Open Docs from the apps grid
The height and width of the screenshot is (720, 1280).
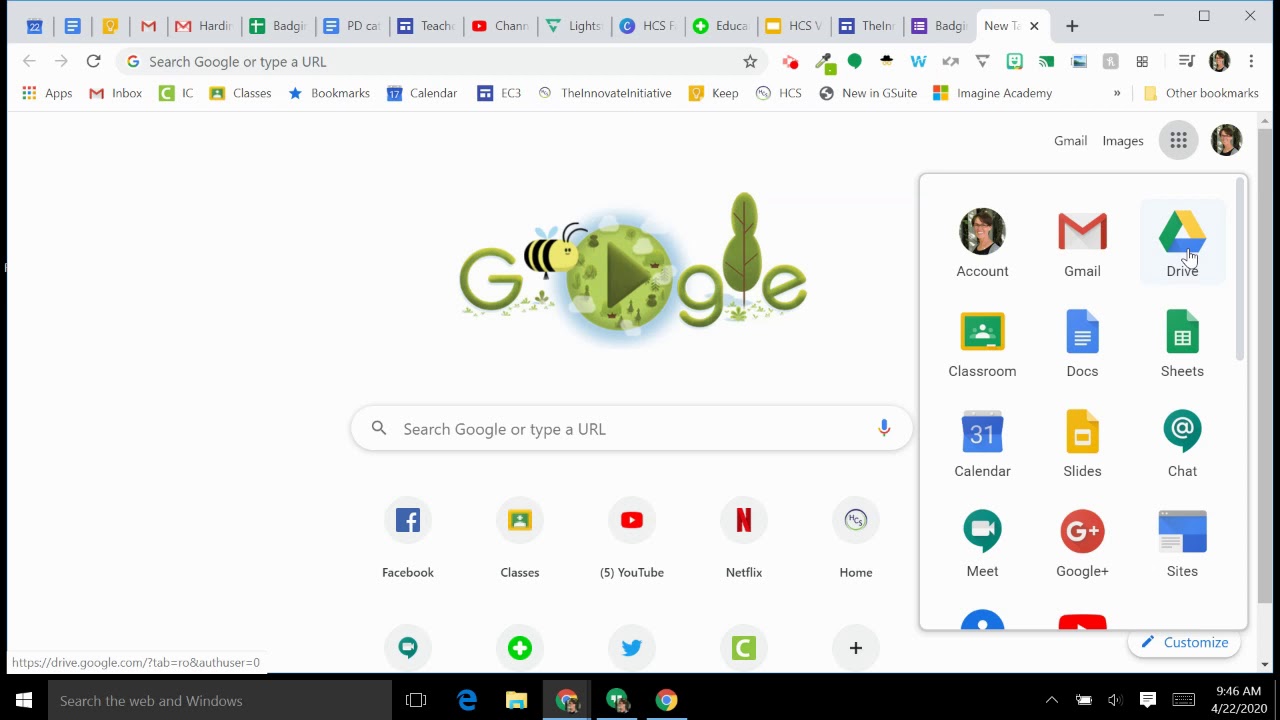[1082, 343]
